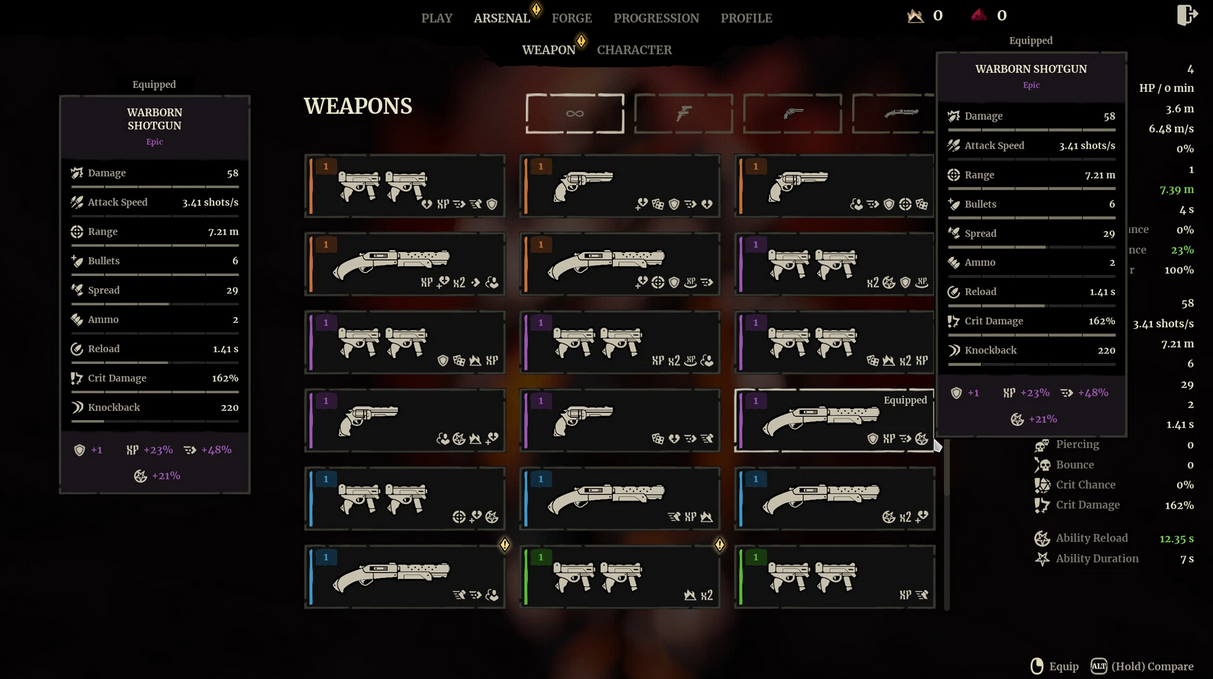The width and height of the screenshot is (1213, 679).
Task: Select the equipped Warborn Shotgun card
Action: 834,420
